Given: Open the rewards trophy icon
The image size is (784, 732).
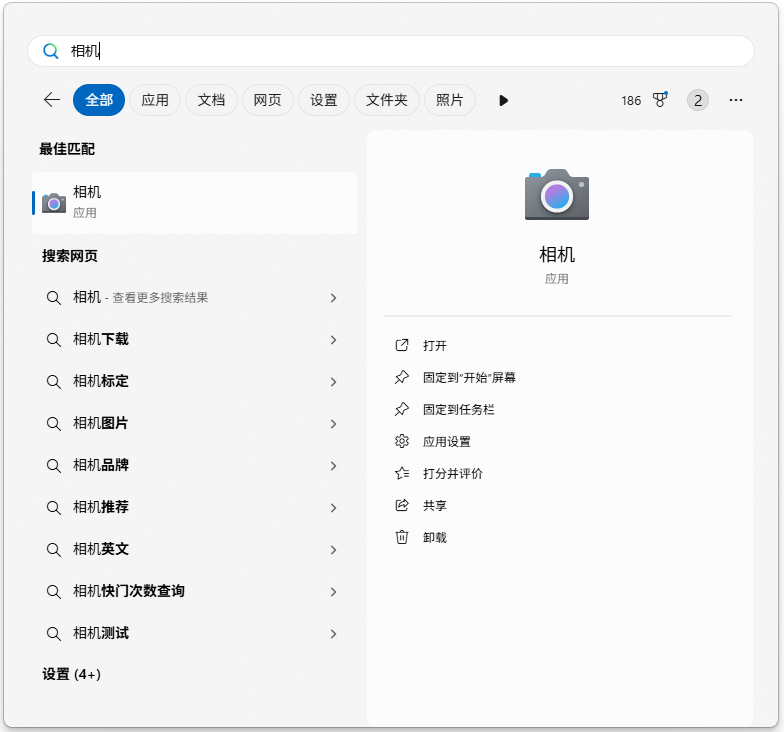Looking at the screenshot, I should (x=660, y=100).
